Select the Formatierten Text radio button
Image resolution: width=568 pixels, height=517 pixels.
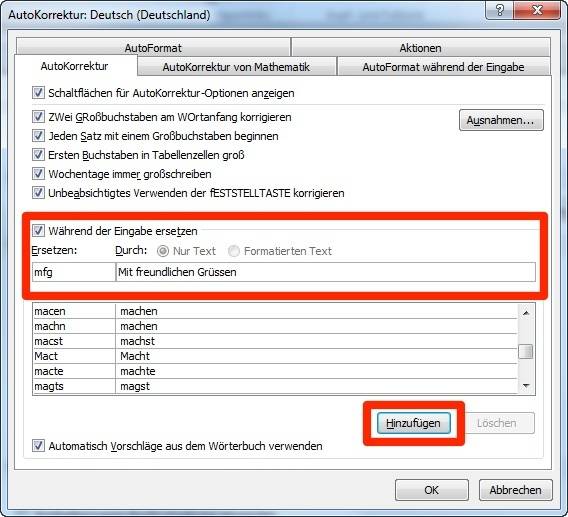tap(234, 251)
